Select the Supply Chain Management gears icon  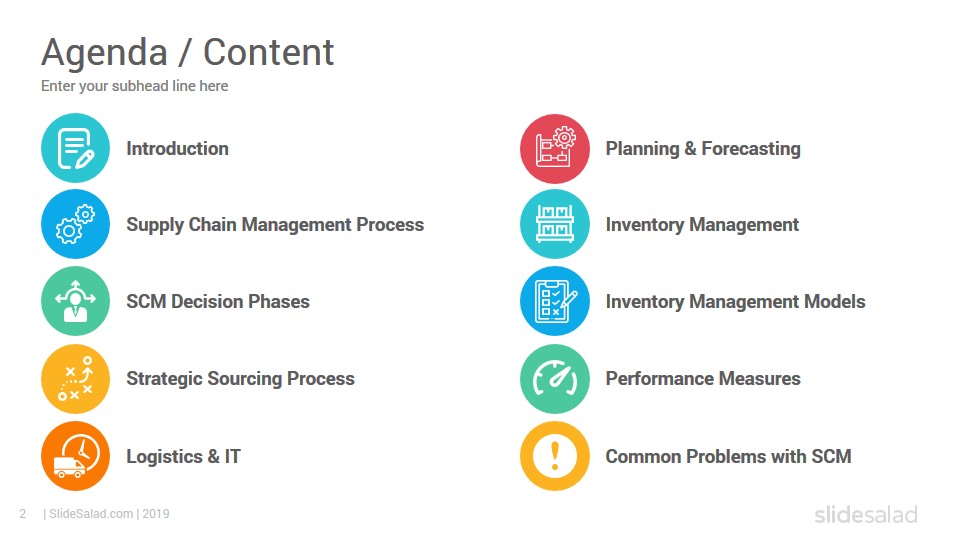(x=75, y=224)
